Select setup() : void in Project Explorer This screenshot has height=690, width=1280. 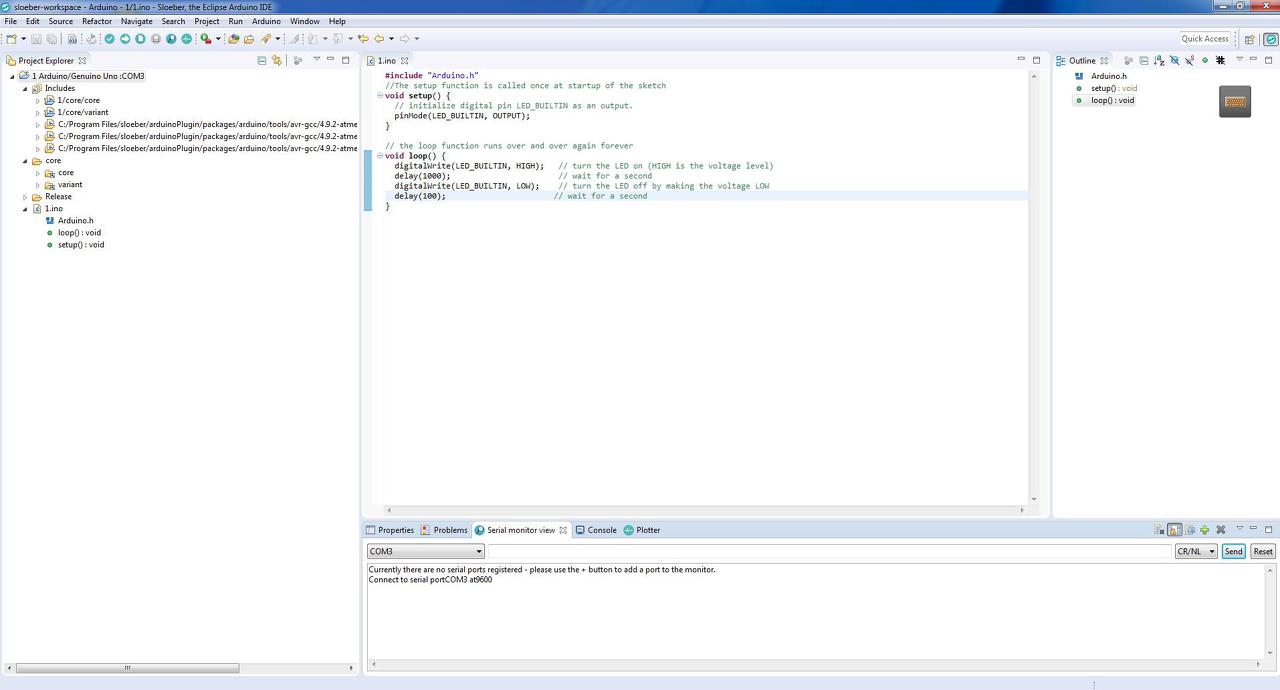point(81,245)
